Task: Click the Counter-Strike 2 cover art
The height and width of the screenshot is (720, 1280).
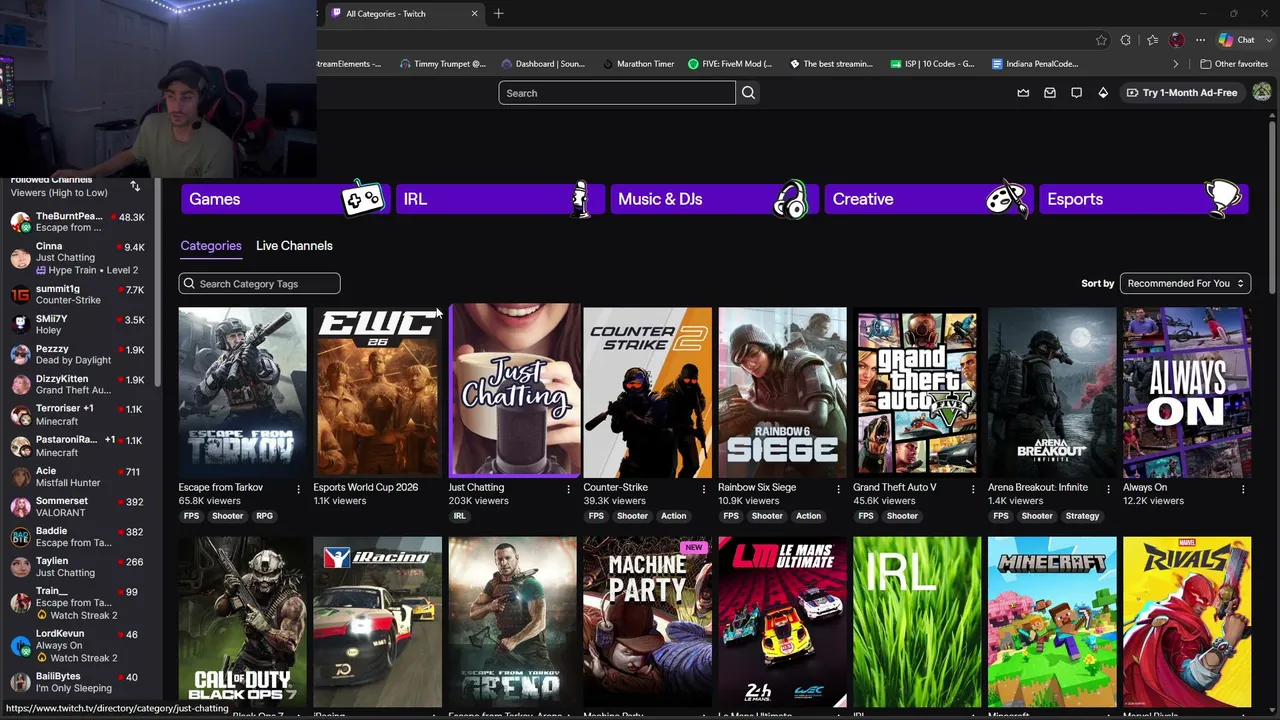Action: pyautogui.click(x=648, y=391)
